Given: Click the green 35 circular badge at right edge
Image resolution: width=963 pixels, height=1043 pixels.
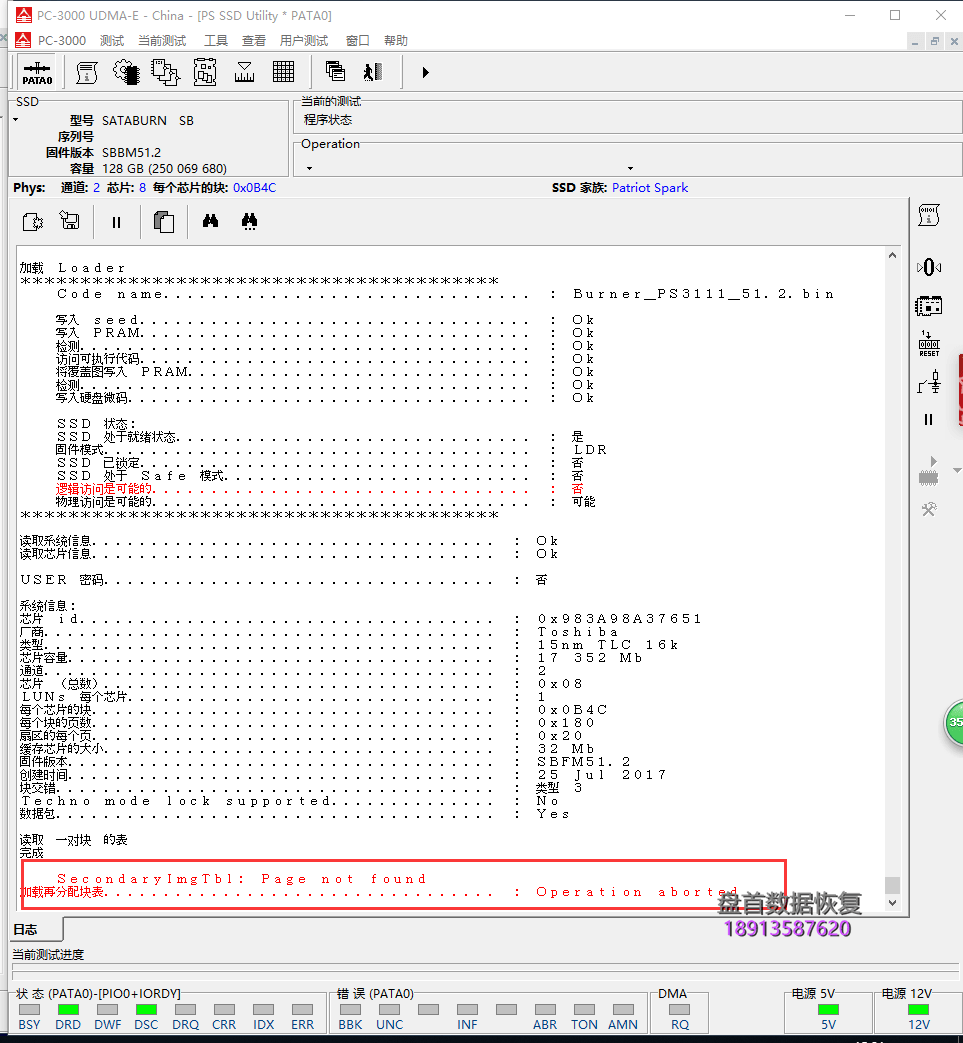Looking at the screenshot, I should (955, 723).
